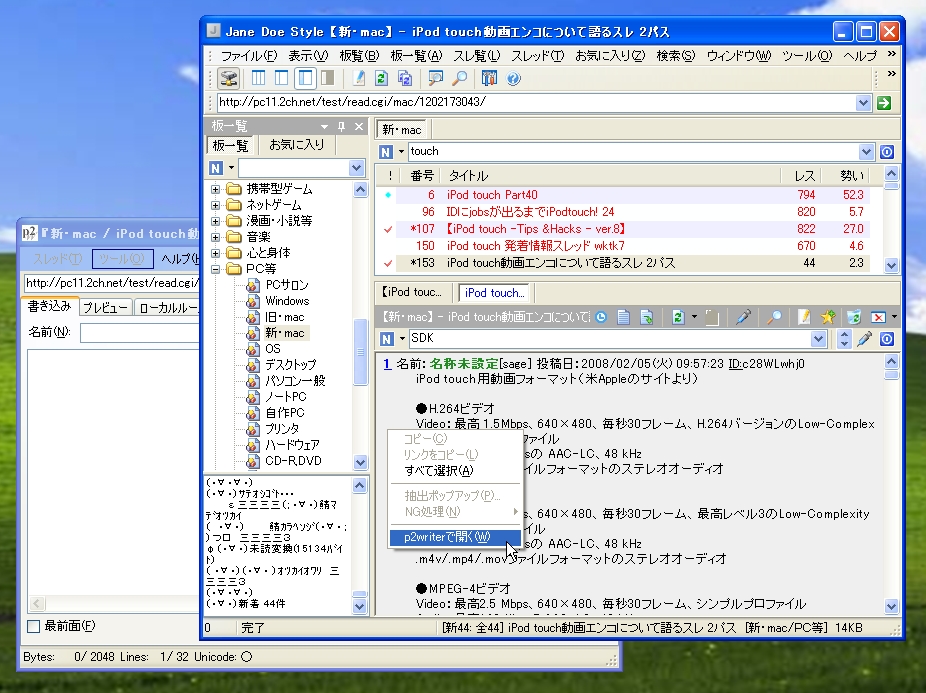Click the green reload icon in thread toolbar
Screen dimensions: 926x693
tap(678, 317)
